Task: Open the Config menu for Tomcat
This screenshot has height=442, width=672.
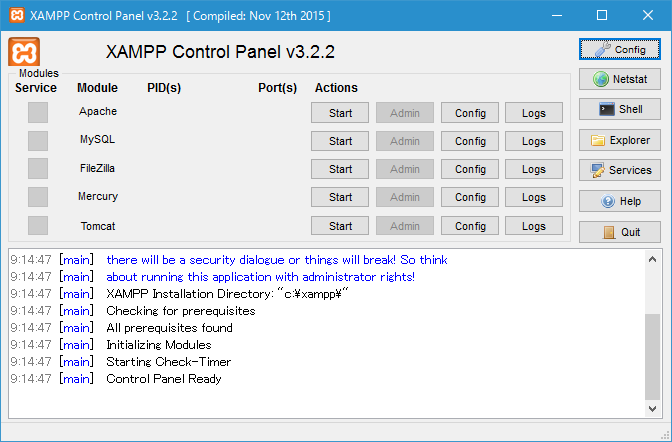Action: [470, 226]
